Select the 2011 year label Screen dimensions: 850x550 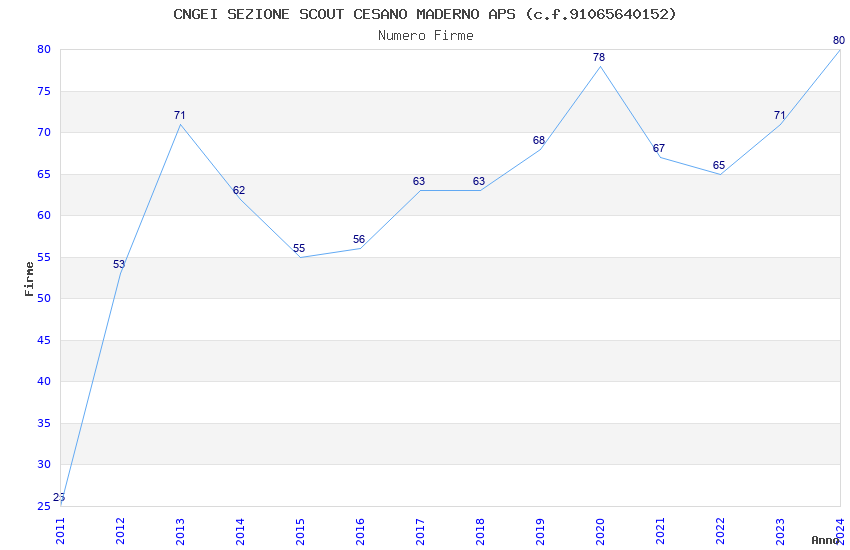click(60, 531)
